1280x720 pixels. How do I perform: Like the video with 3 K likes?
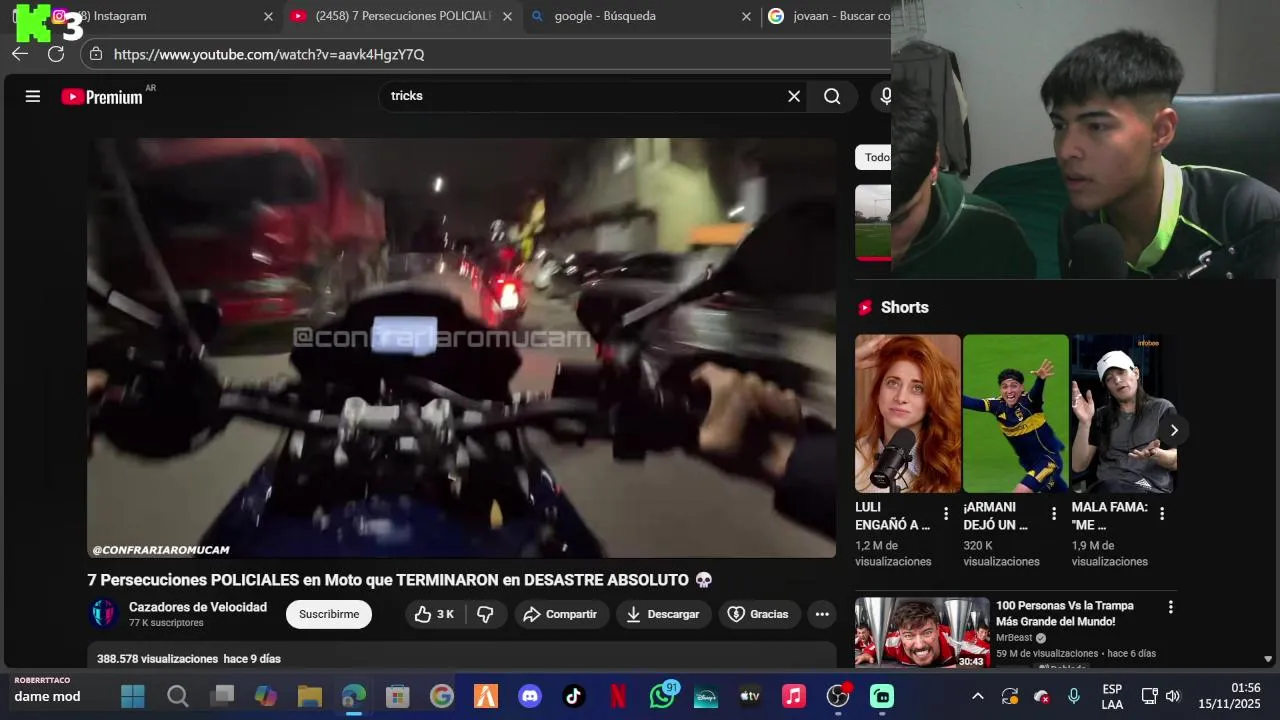point(435,614)
